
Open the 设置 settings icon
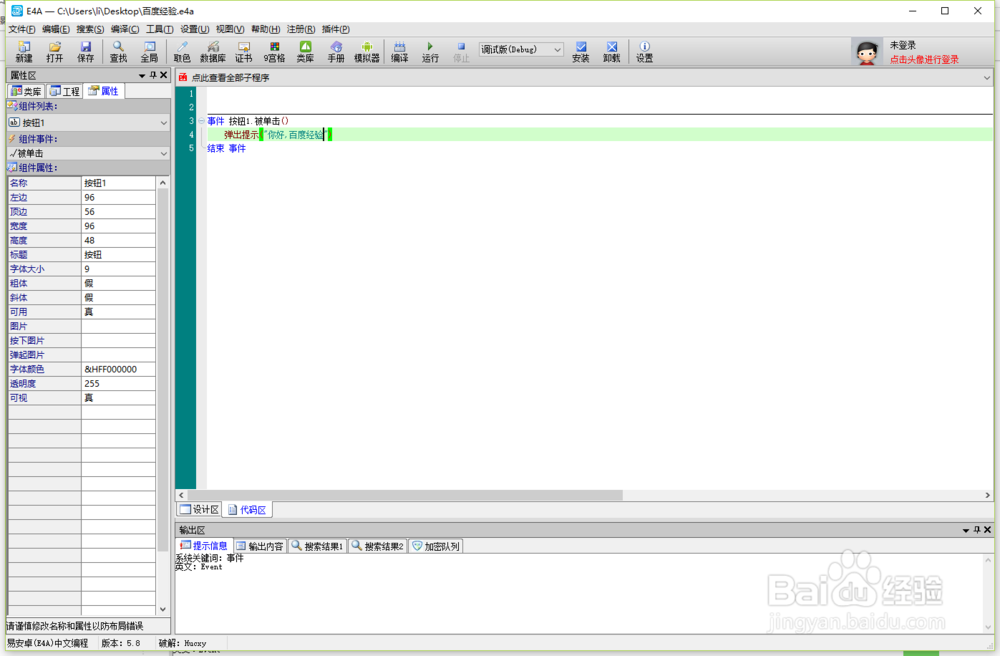click(645, 52)
